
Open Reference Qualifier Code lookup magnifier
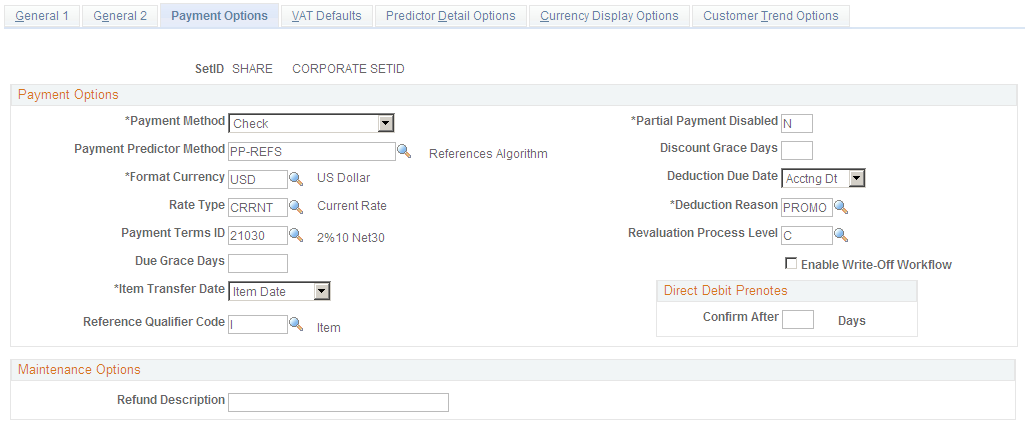(296, 324)
